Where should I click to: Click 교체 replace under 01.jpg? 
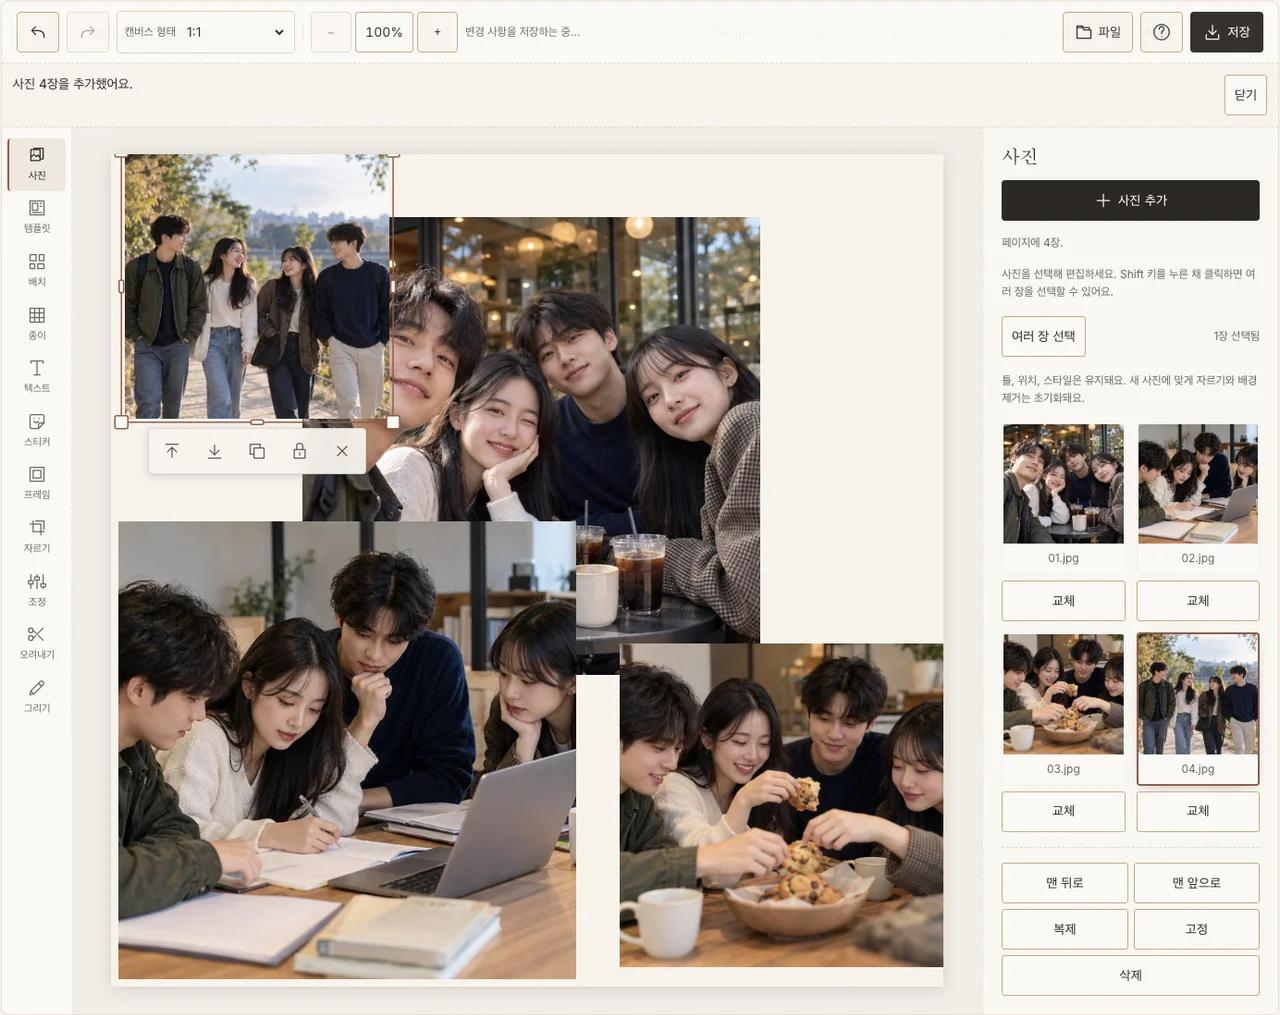coord(1063,601)
